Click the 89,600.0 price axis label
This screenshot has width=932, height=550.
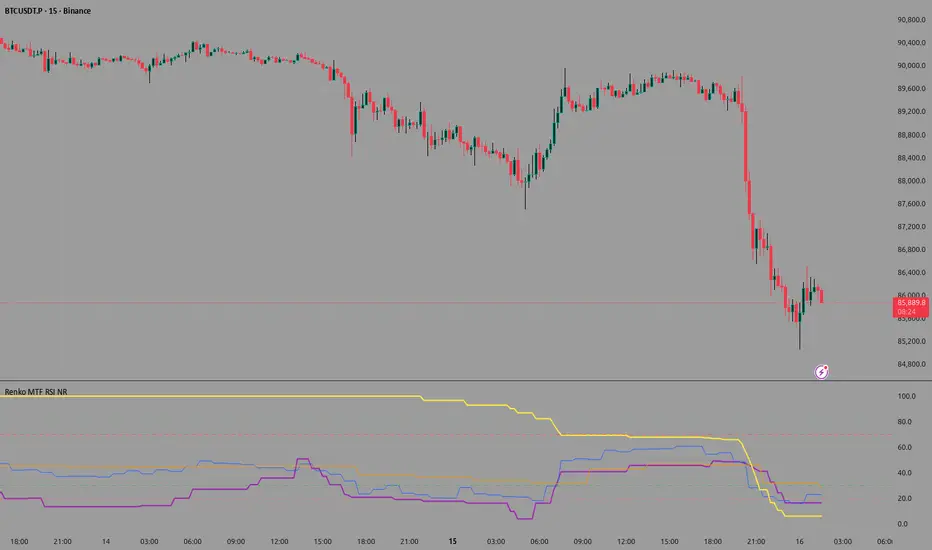pyautogui.click(x=911, y=89)
